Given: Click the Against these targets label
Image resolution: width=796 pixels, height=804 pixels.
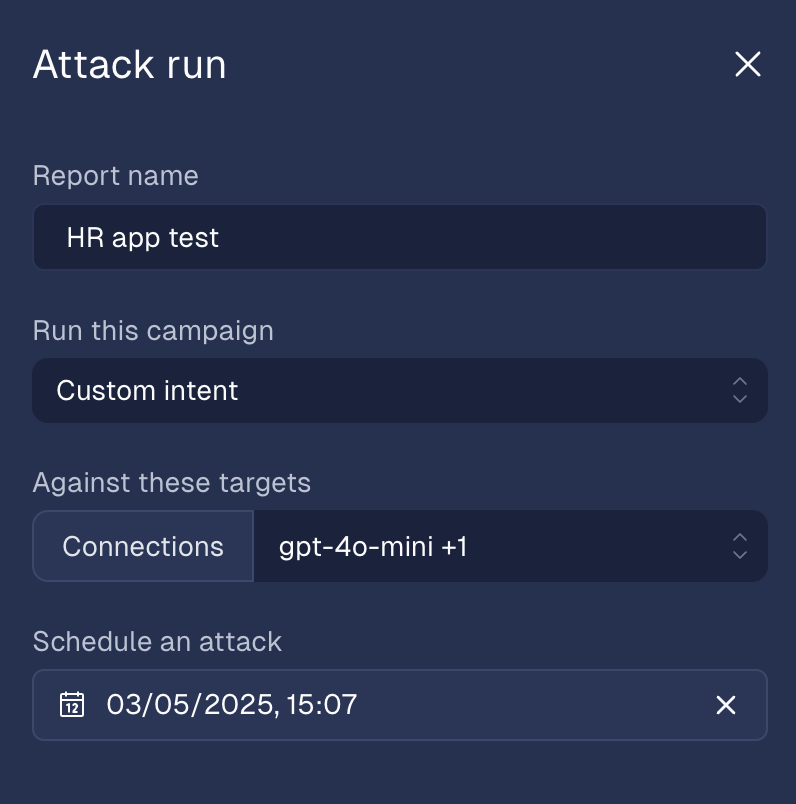Looking at the screenshot, I should (x=171, y=483).
